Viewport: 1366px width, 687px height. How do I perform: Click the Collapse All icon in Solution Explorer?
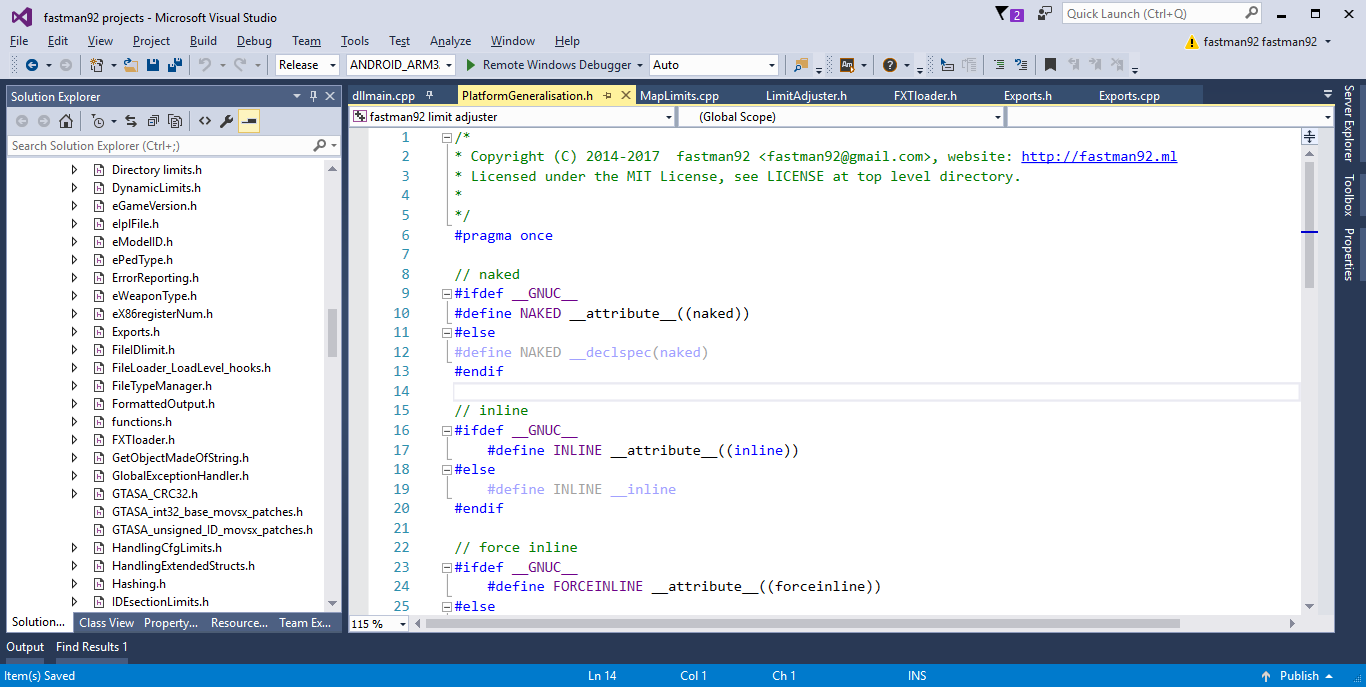coord(153,121)
